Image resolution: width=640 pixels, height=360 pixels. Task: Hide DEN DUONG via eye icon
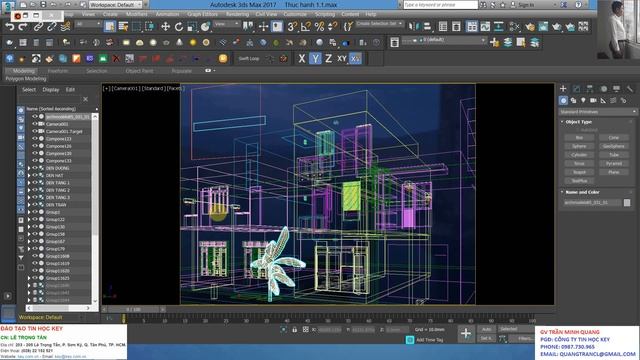(35, 168)
